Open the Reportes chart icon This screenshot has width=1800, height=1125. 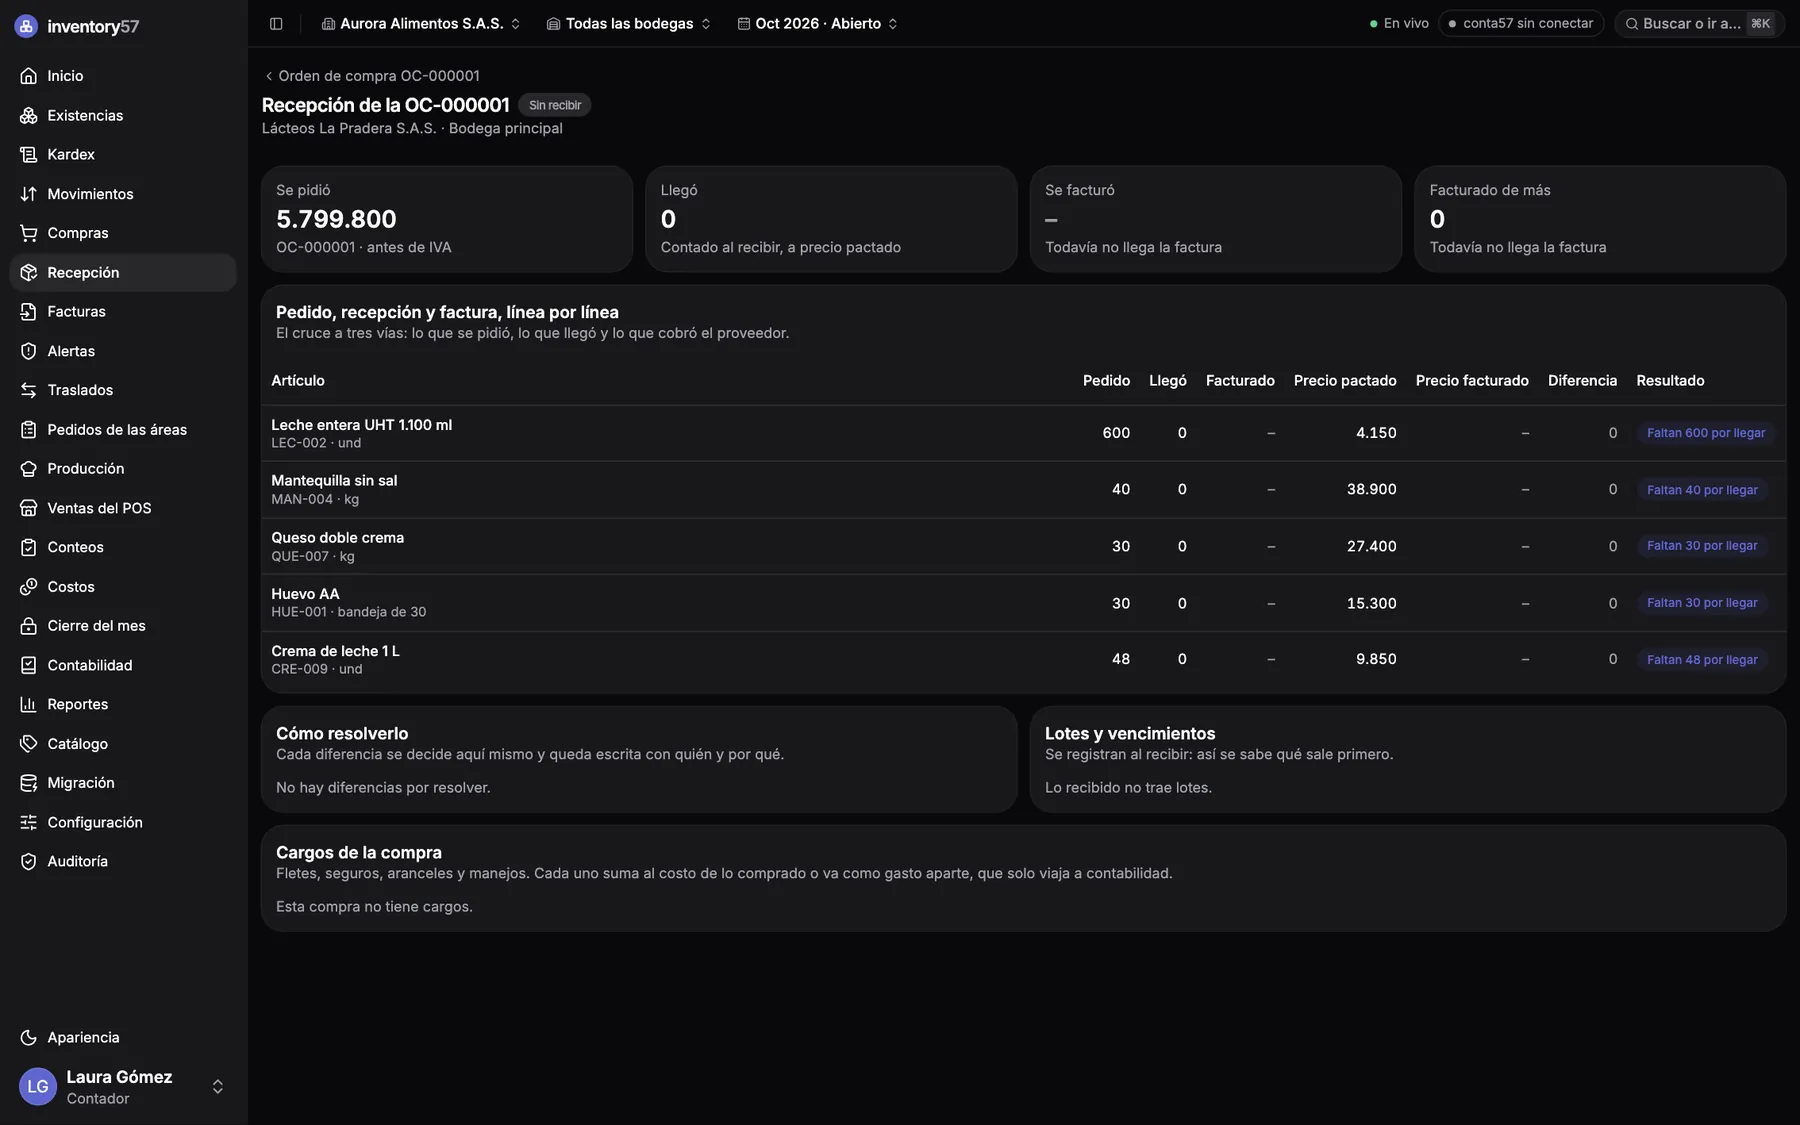coord(29,704)
